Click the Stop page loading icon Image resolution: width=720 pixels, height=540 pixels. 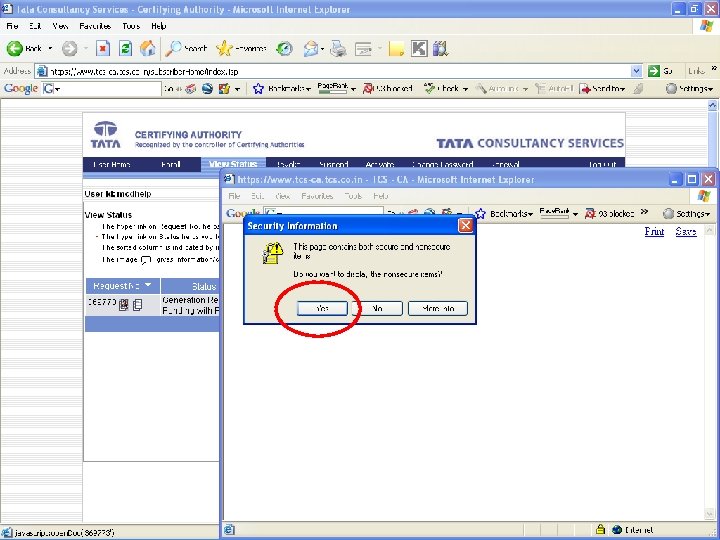click(x=103, y=48)
